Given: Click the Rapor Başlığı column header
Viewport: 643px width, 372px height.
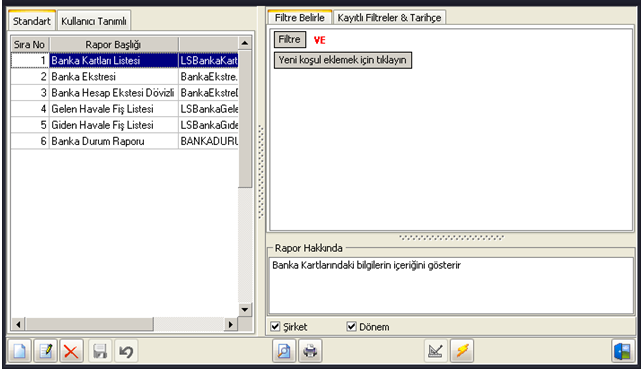Looking at the screenshot, I should coord(114,44).
